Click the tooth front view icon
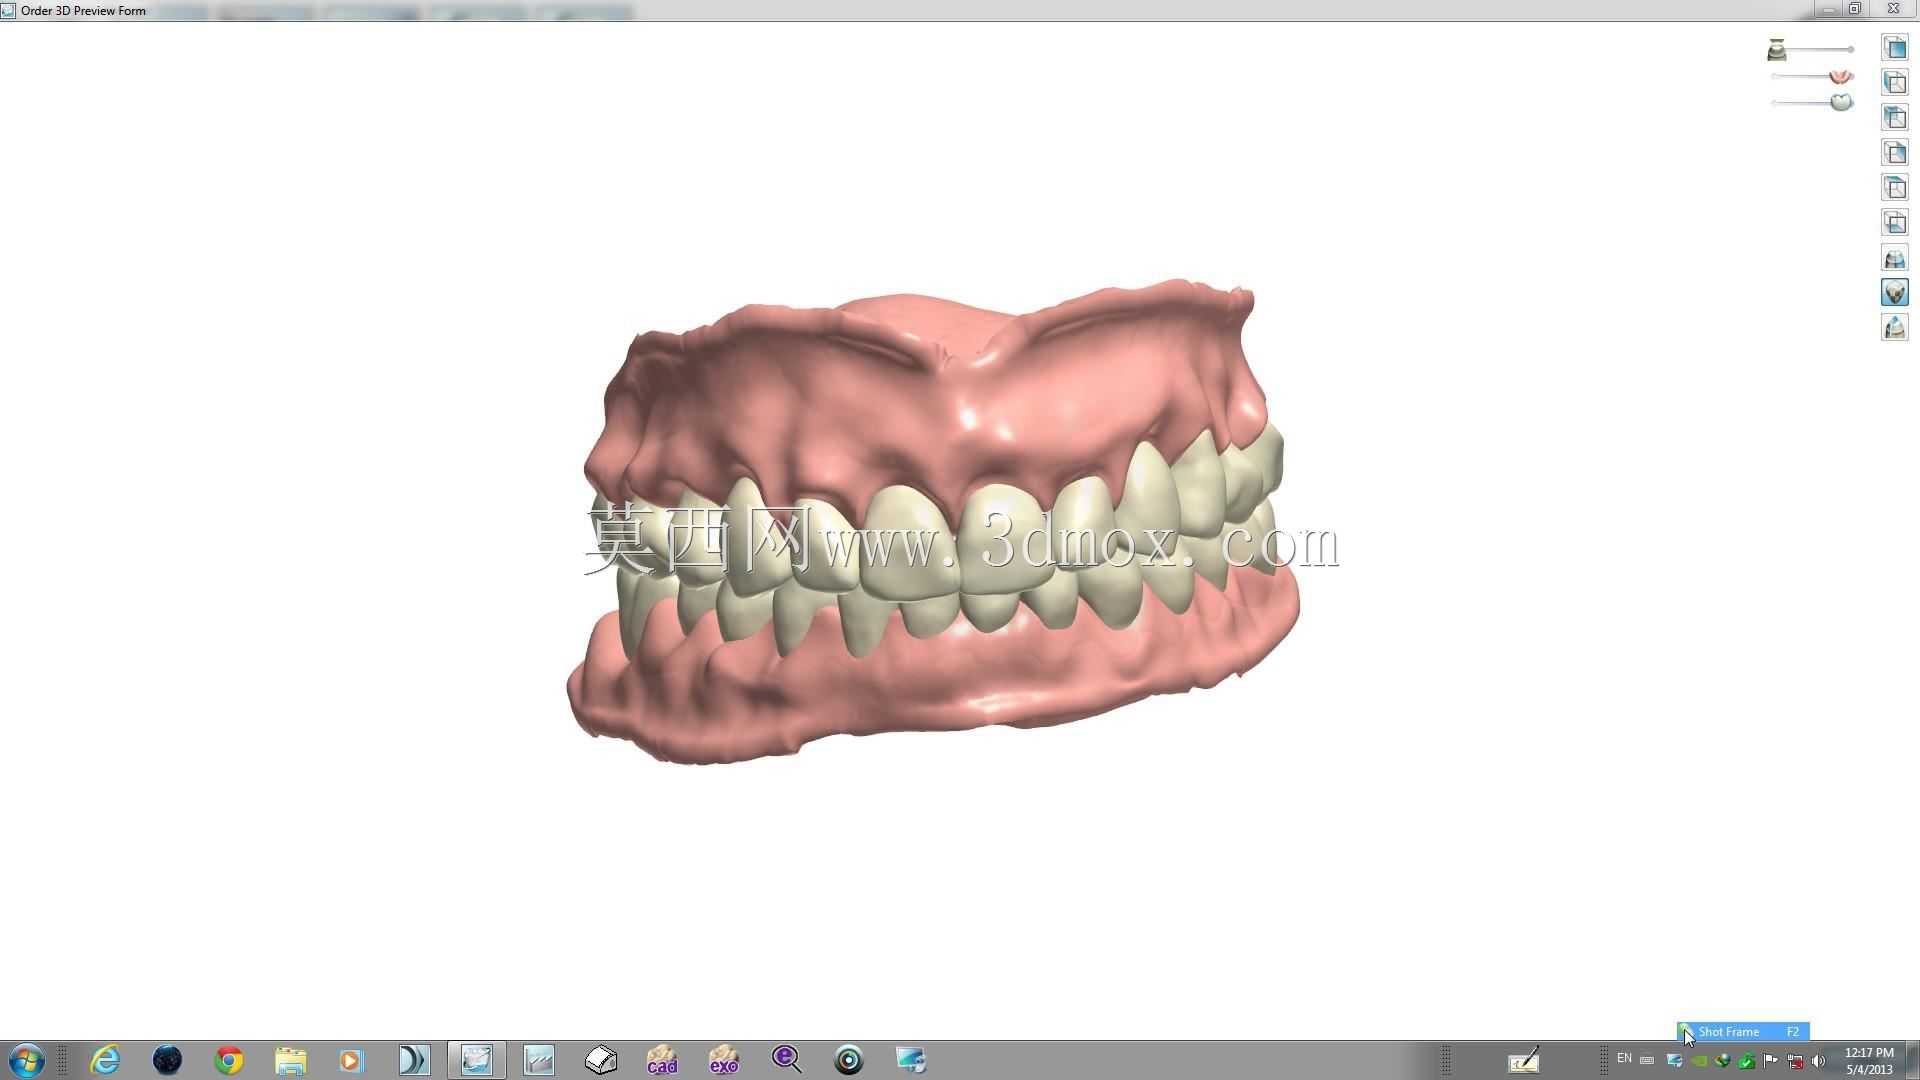 1894,258
